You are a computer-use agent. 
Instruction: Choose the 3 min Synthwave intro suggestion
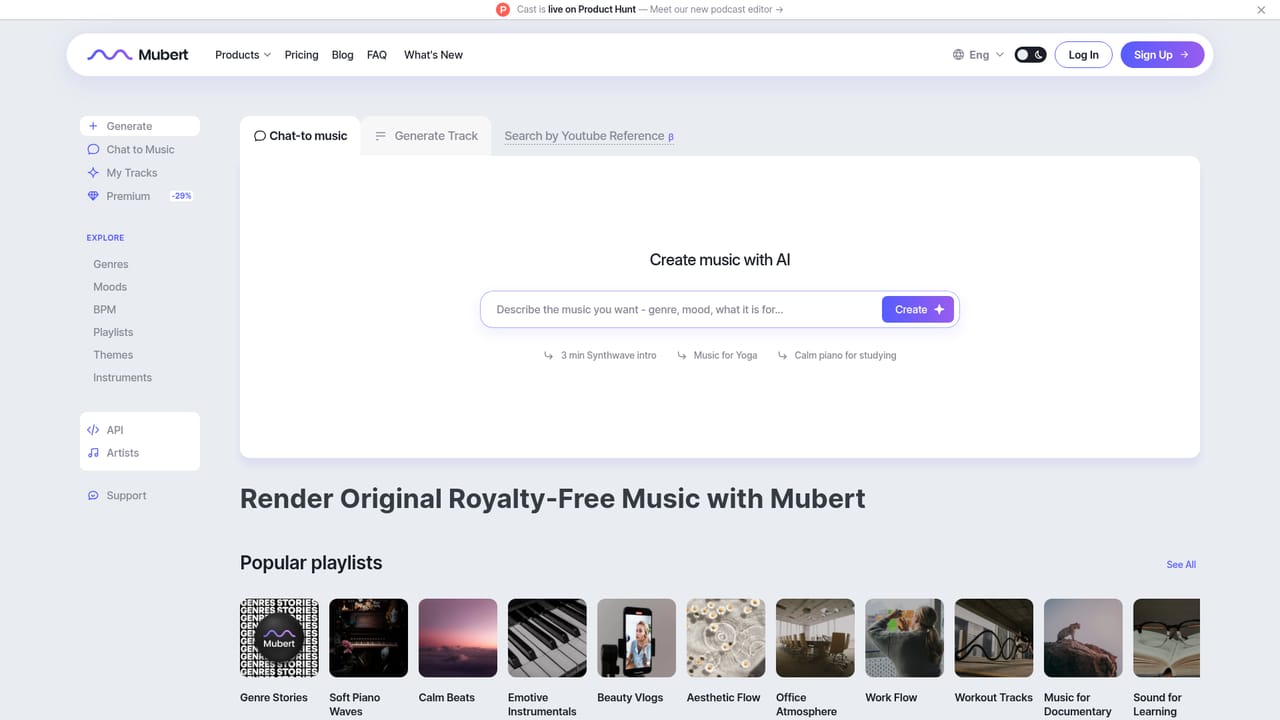[x=600, y=355]
